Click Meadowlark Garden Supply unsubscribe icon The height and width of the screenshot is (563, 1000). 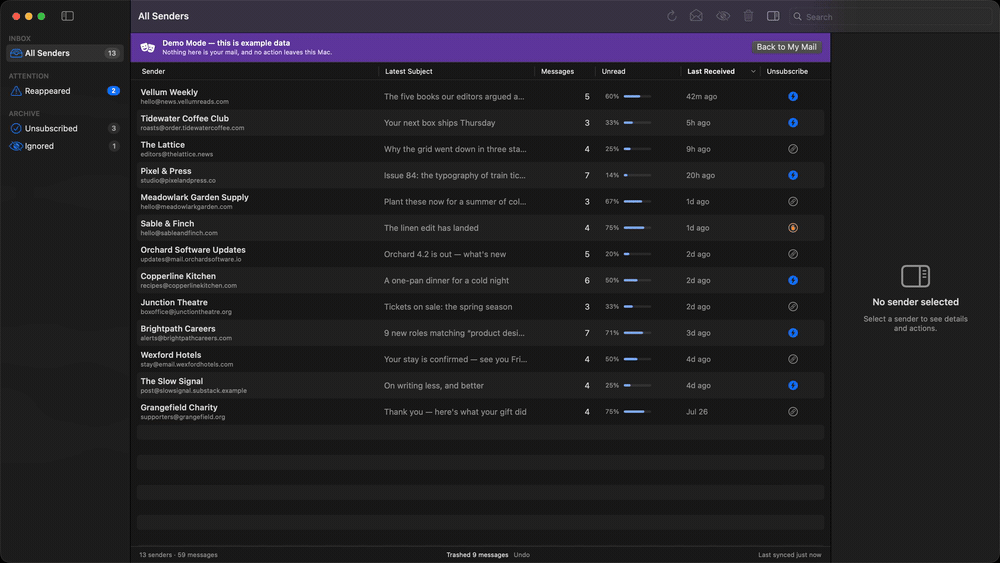[793, 201]
